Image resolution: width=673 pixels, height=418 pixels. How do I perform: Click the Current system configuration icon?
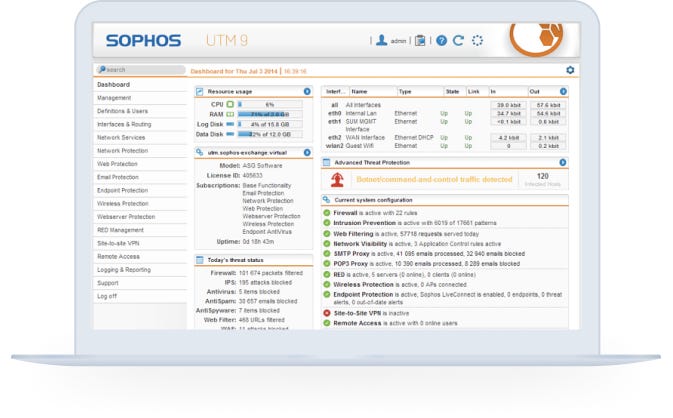tap(327, 200)
